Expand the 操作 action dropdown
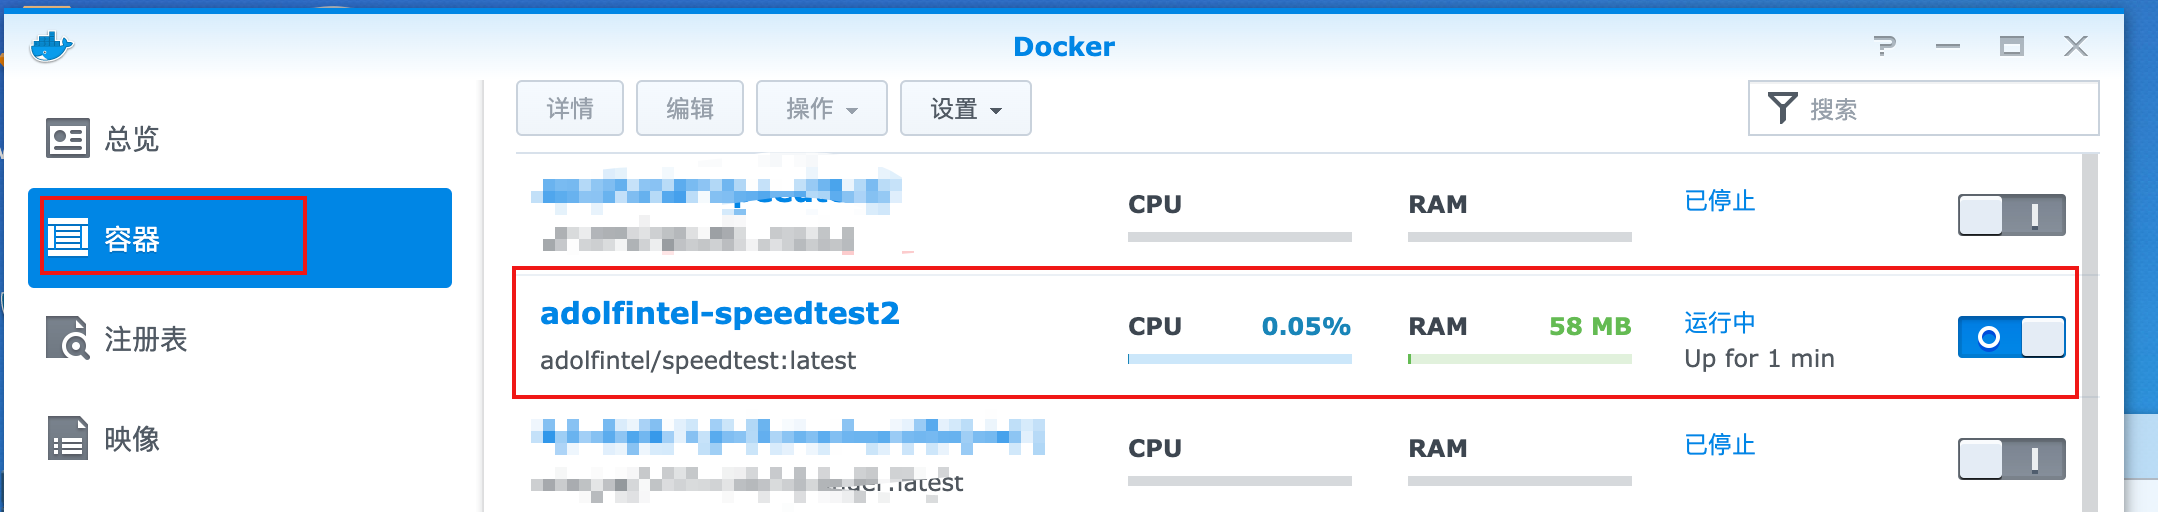Screen dimensions: 2158x512 pyautogui.click(x=821, y=108)
